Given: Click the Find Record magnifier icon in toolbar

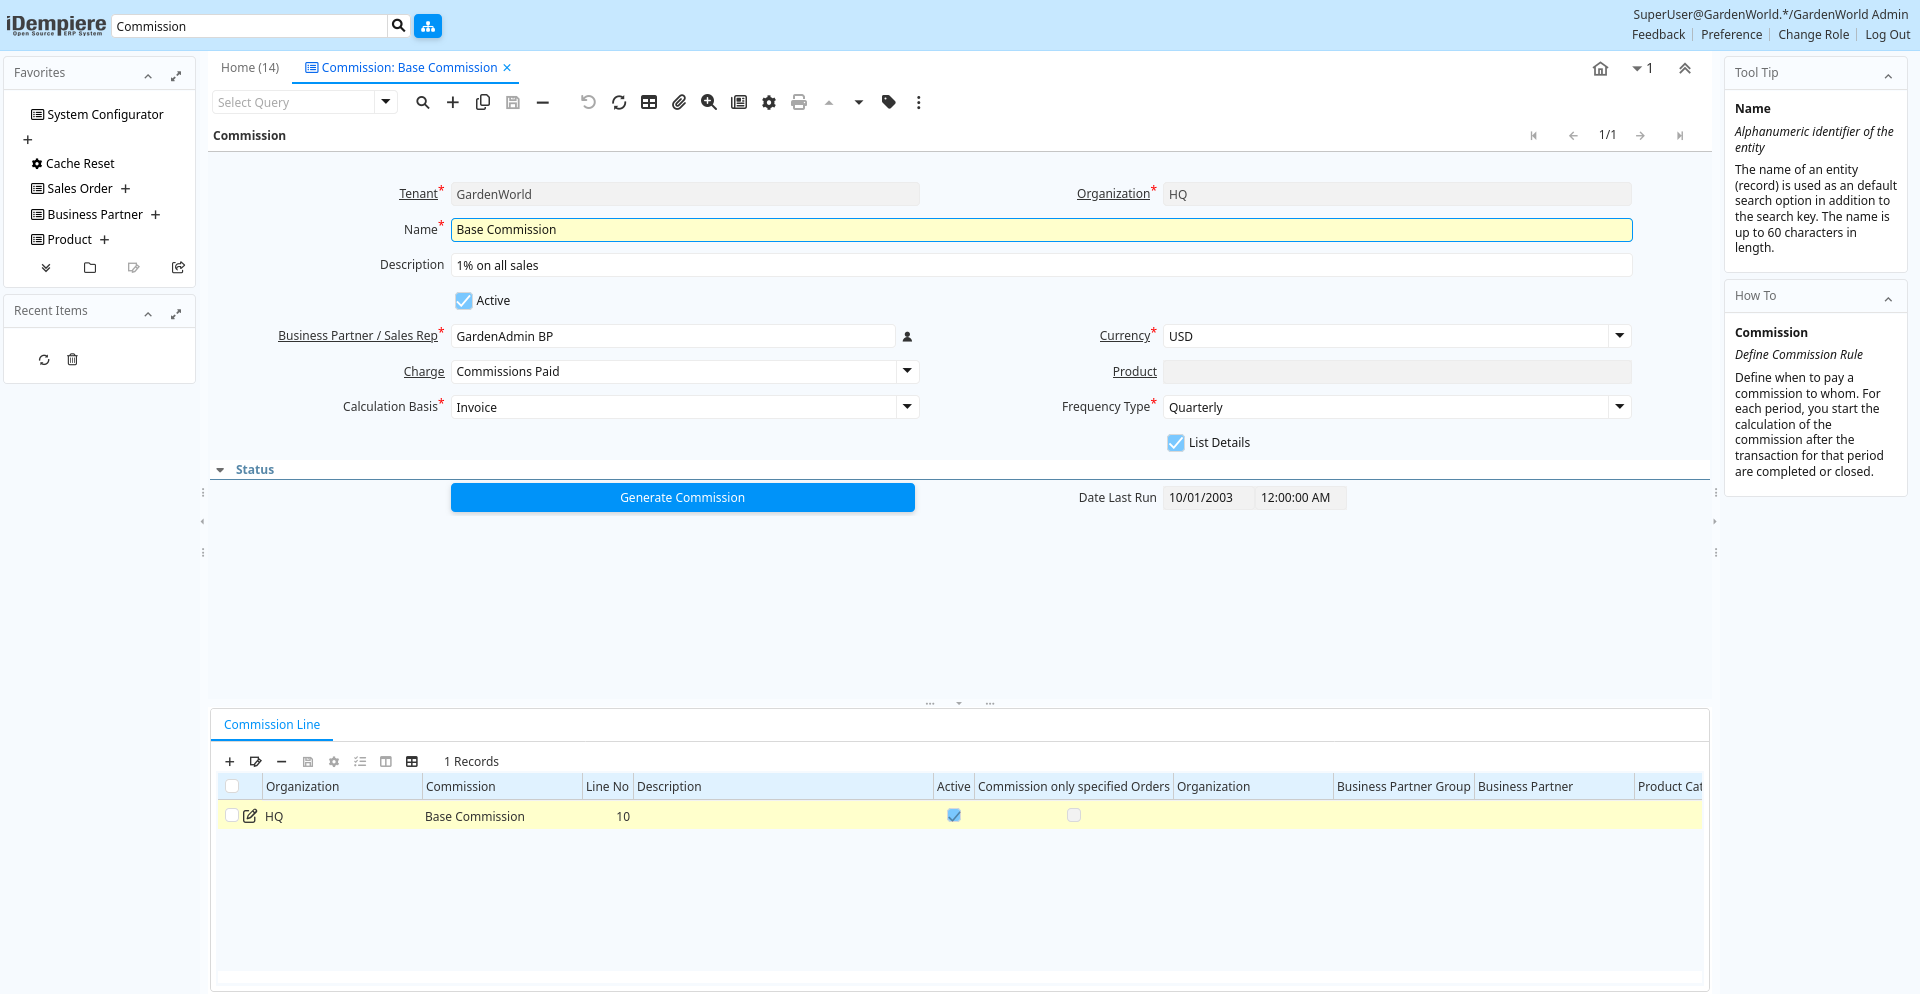Looking at the screenshot, I should point(423,102).
